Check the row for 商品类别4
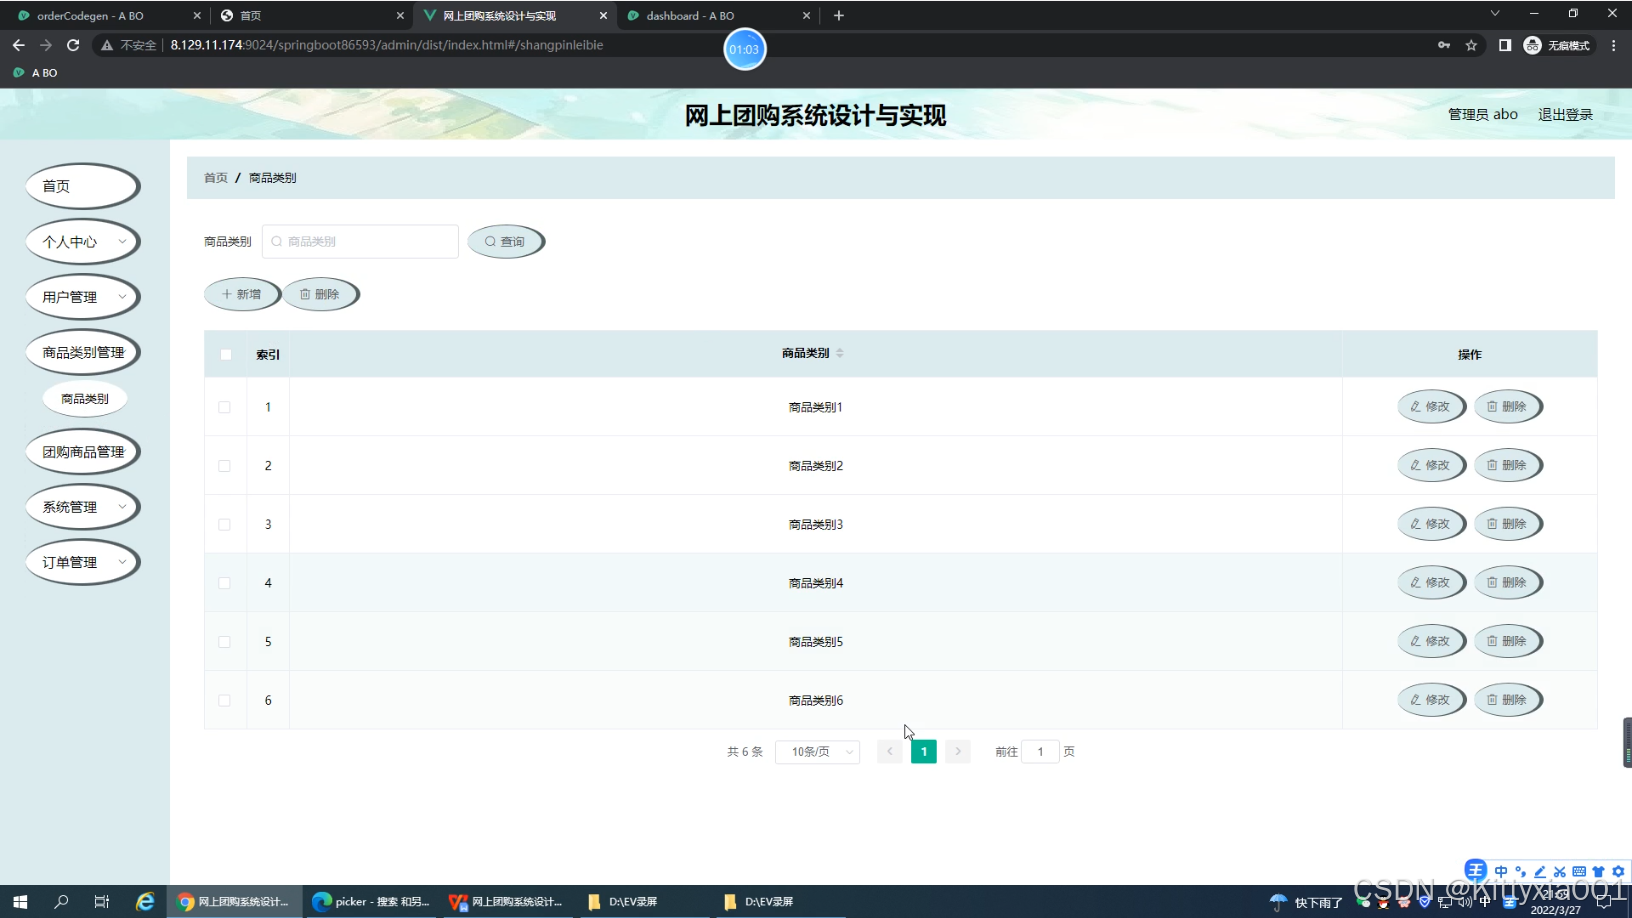1632x918 pixels. (x=224, y=583)
